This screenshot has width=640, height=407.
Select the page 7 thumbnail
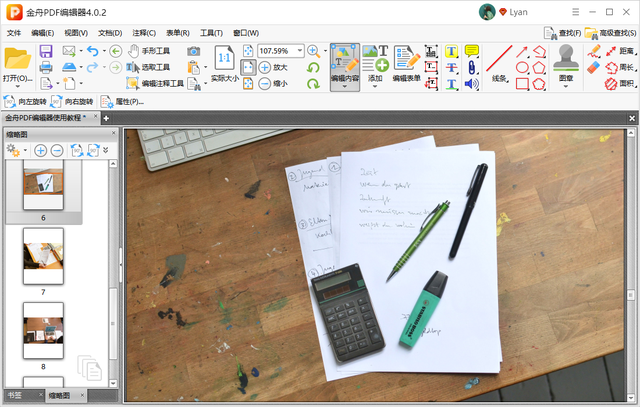click(x=43, y=256)
